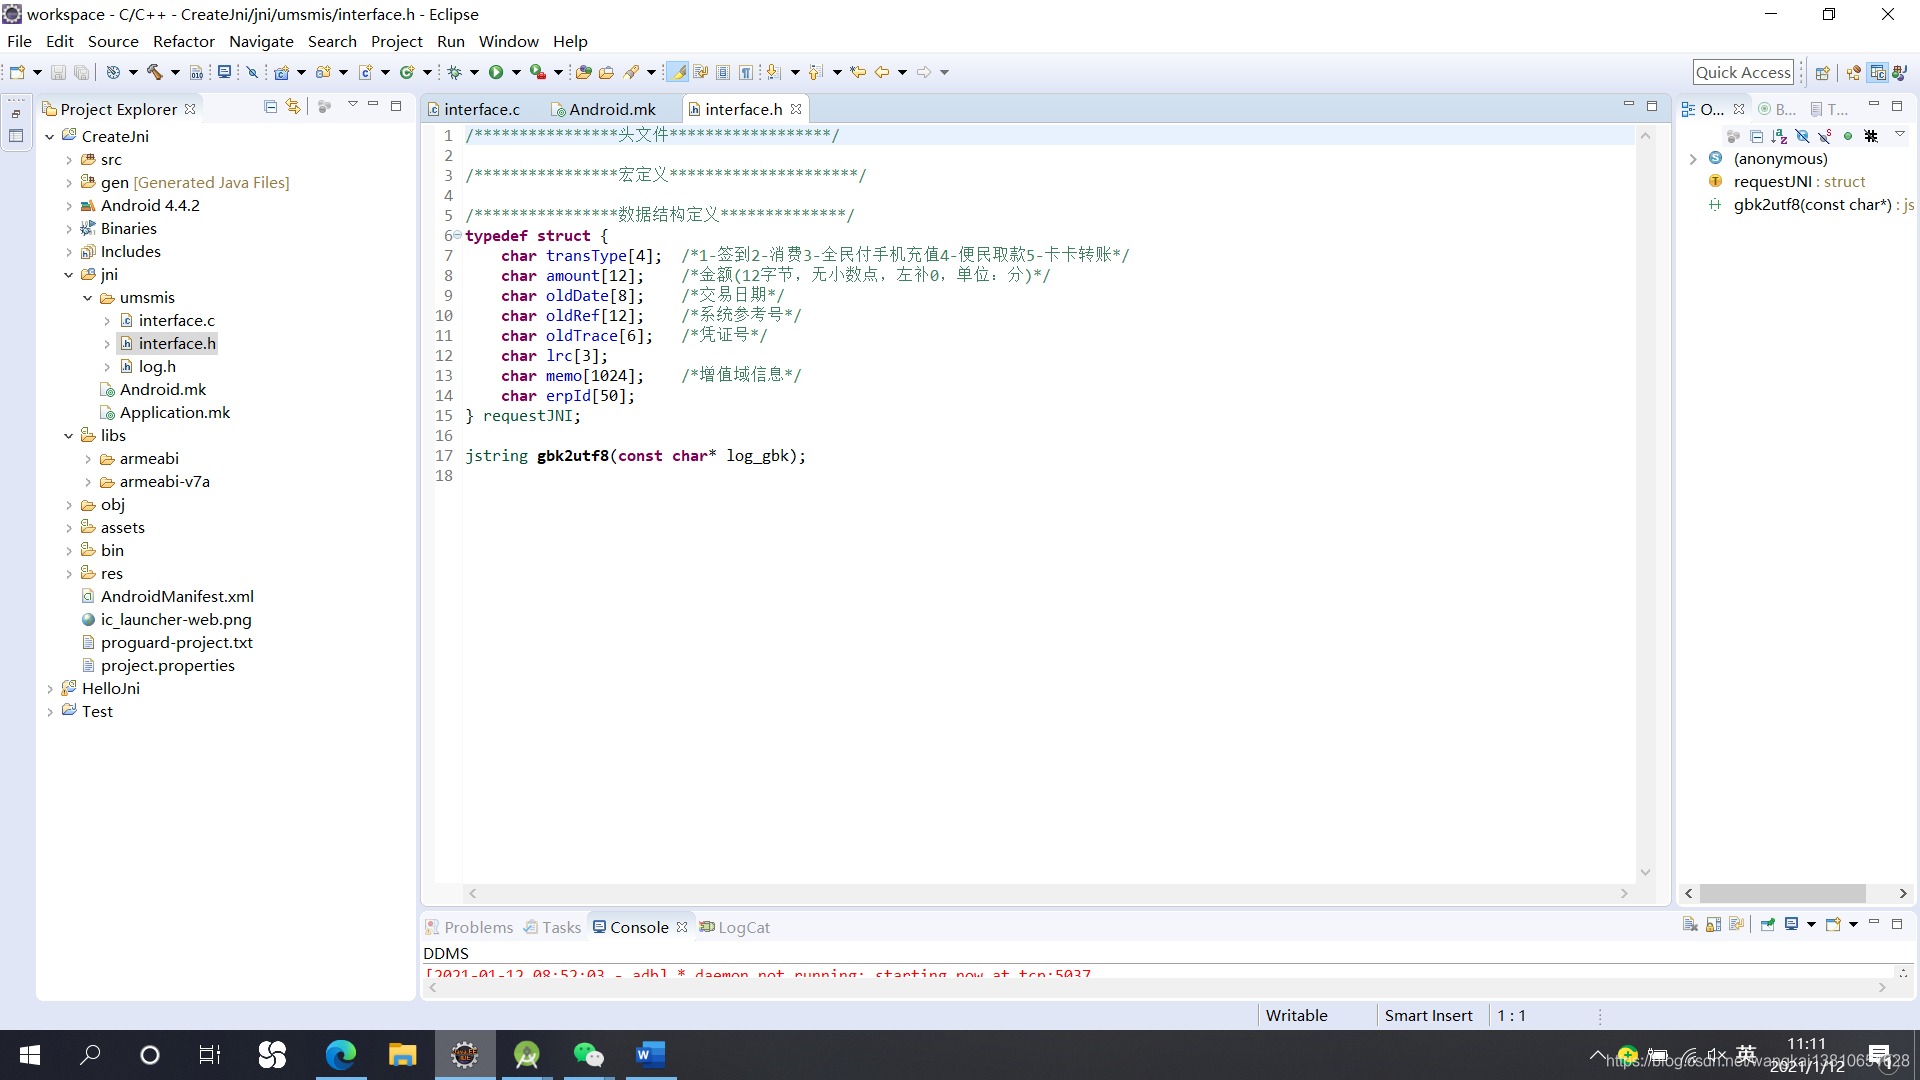Open AndroidManifest.xml in the project tree
Viewport: 1920px width, 1080px height.
tap(177, 596)
